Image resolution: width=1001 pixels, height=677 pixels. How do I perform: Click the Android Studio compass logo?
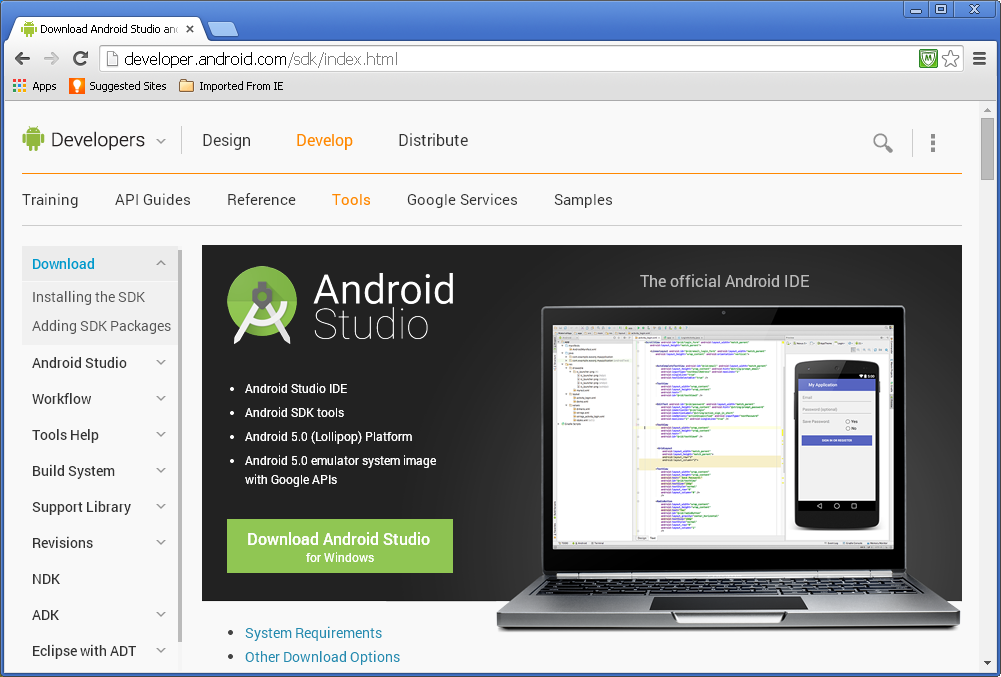(x=262, y=305)
